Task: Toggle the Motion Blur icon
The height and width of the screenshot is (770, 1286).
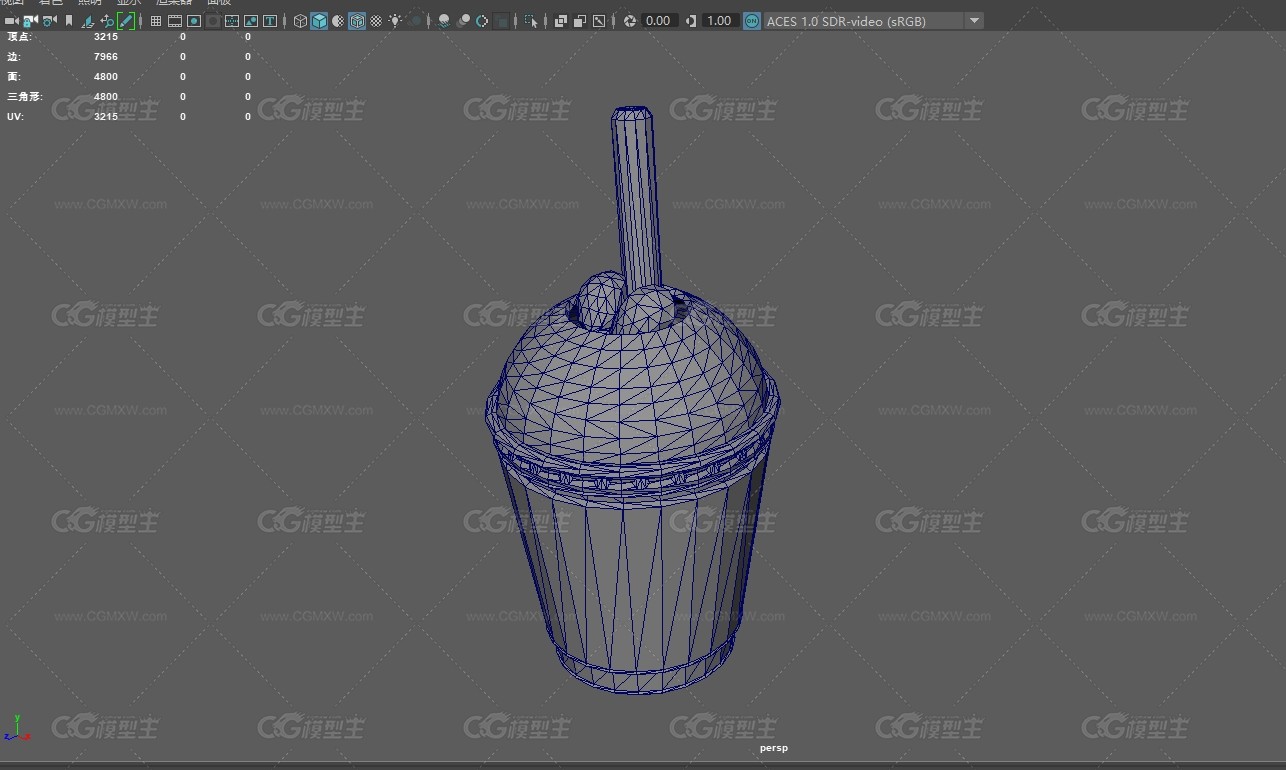Action: click(x=464, y=20)
